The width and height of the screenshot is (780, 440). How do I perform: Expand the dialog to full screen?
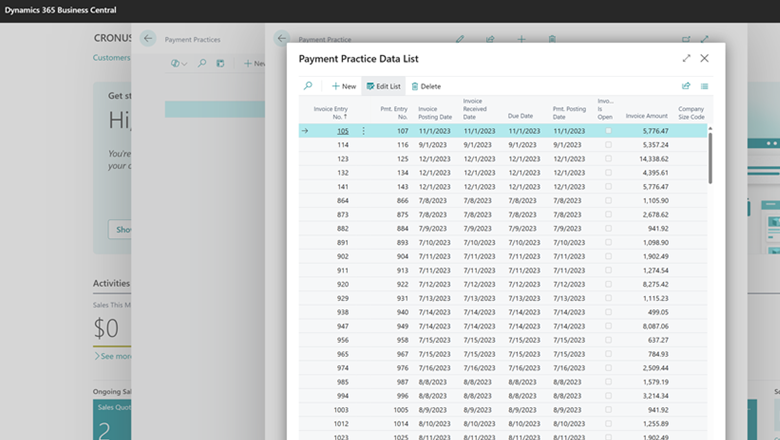[686, 59]
